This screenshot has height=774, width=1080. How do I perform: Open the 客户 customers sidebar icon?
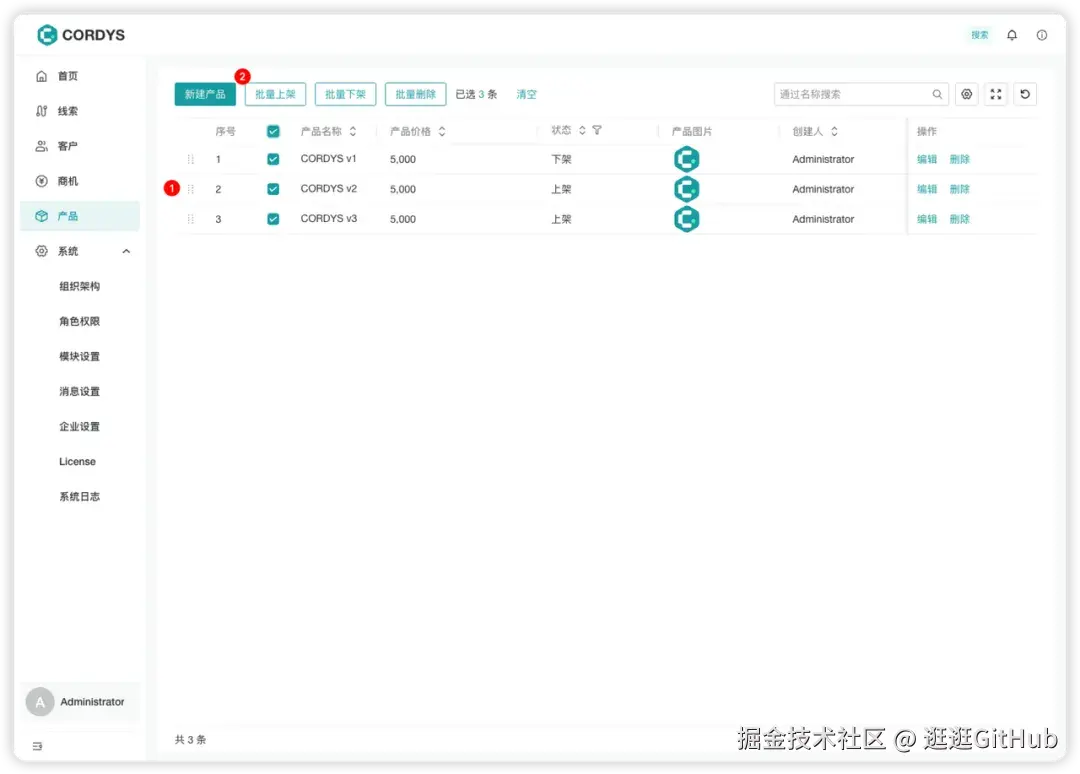(x=41, y=145)
